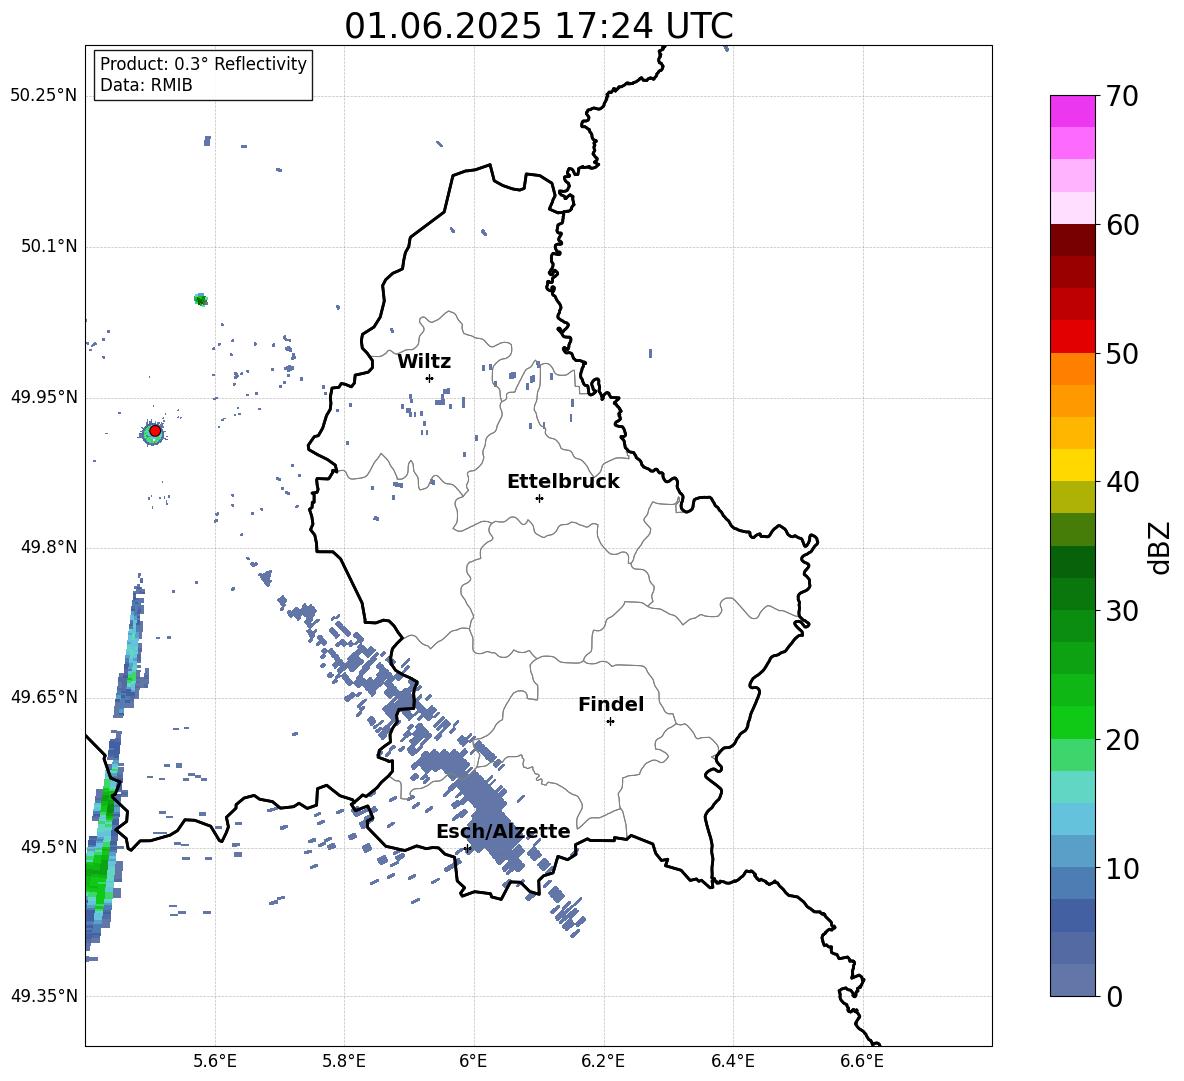Pick the bright red band just above 50

pyautogui.click(x=1072, y=337)
